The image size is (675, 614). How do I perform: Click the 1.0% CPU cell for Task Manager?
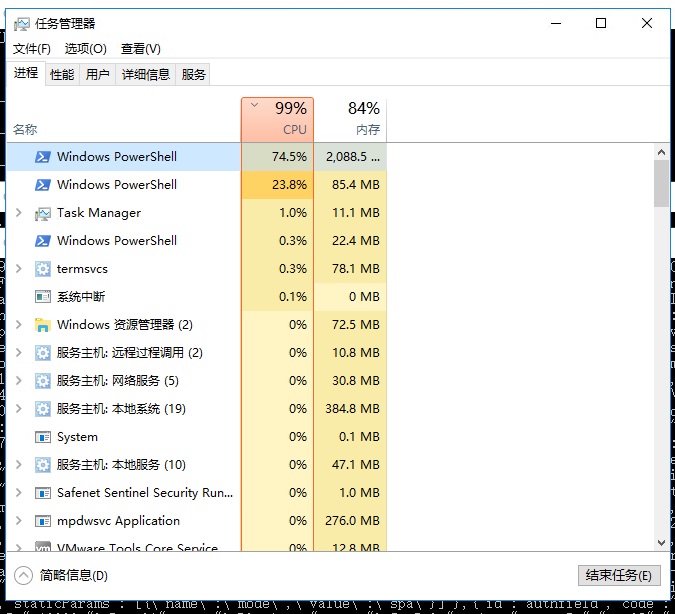click(x=278, y=213)
